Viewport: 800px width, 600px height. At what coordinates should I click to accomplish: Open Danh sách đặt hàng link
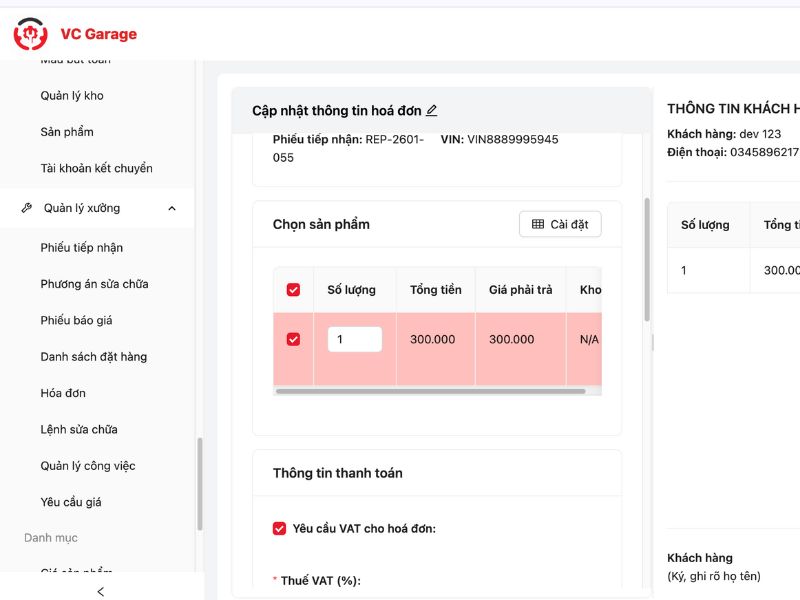point(94,357)
